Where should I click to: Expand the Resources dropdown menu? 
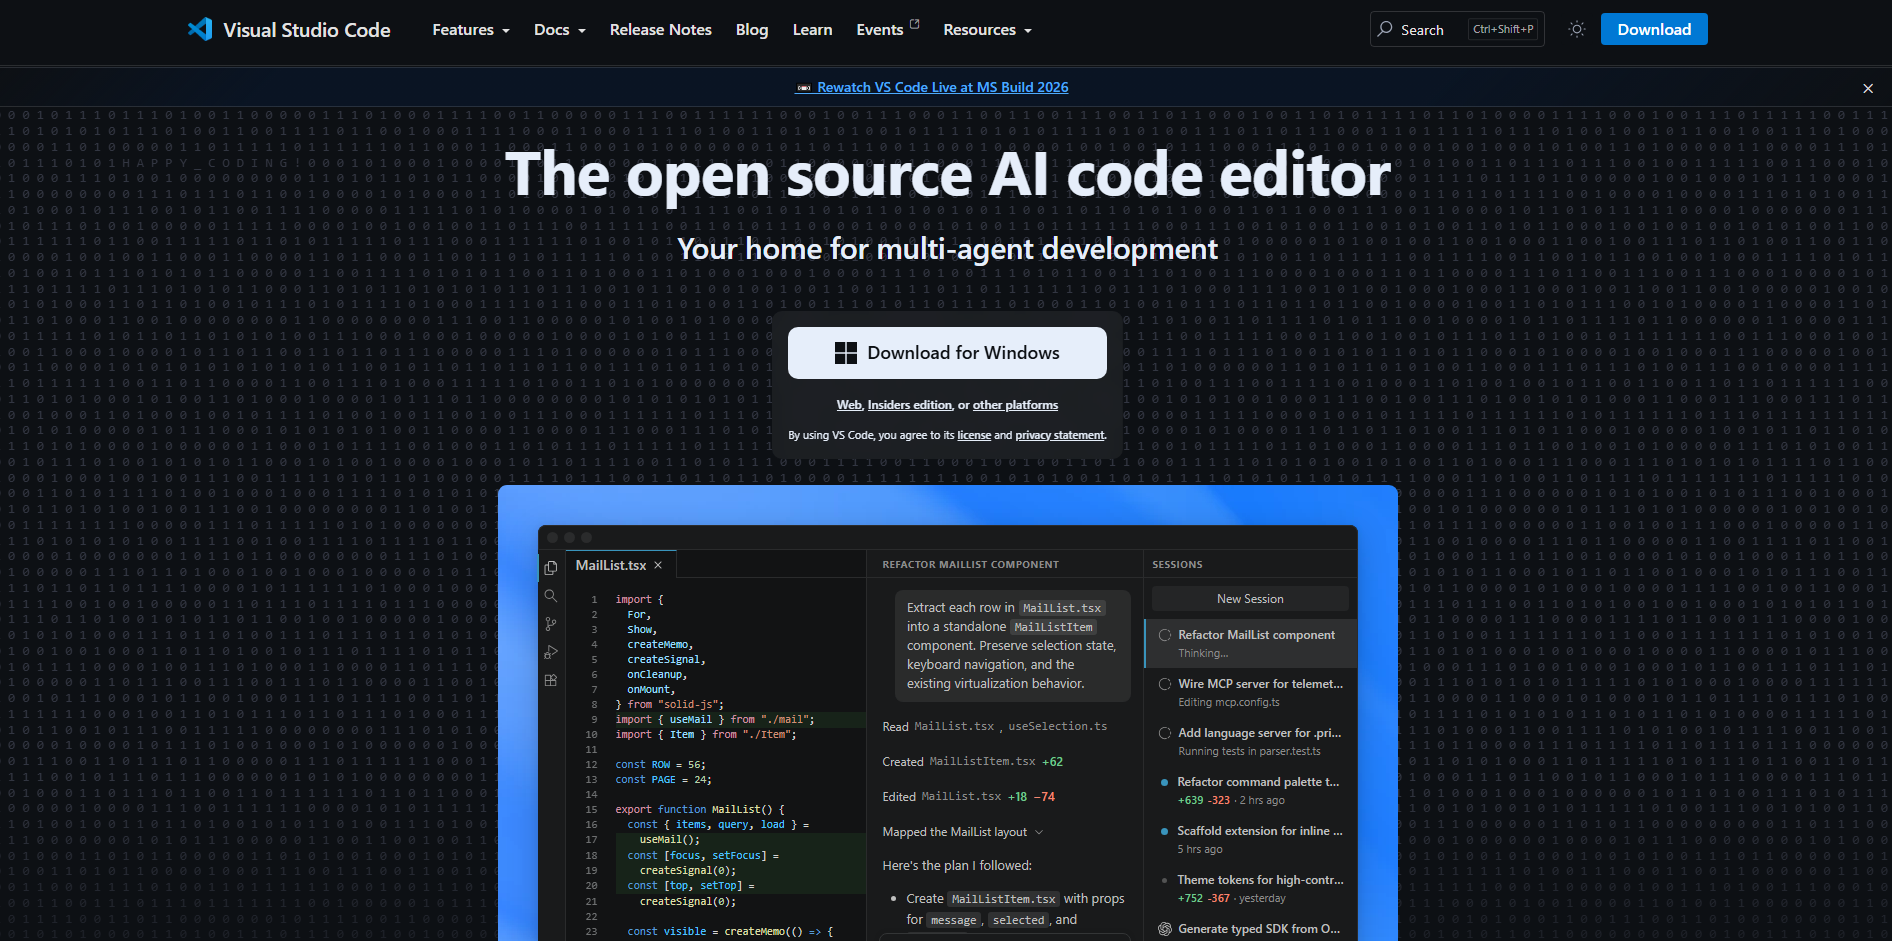coord(988,30)
